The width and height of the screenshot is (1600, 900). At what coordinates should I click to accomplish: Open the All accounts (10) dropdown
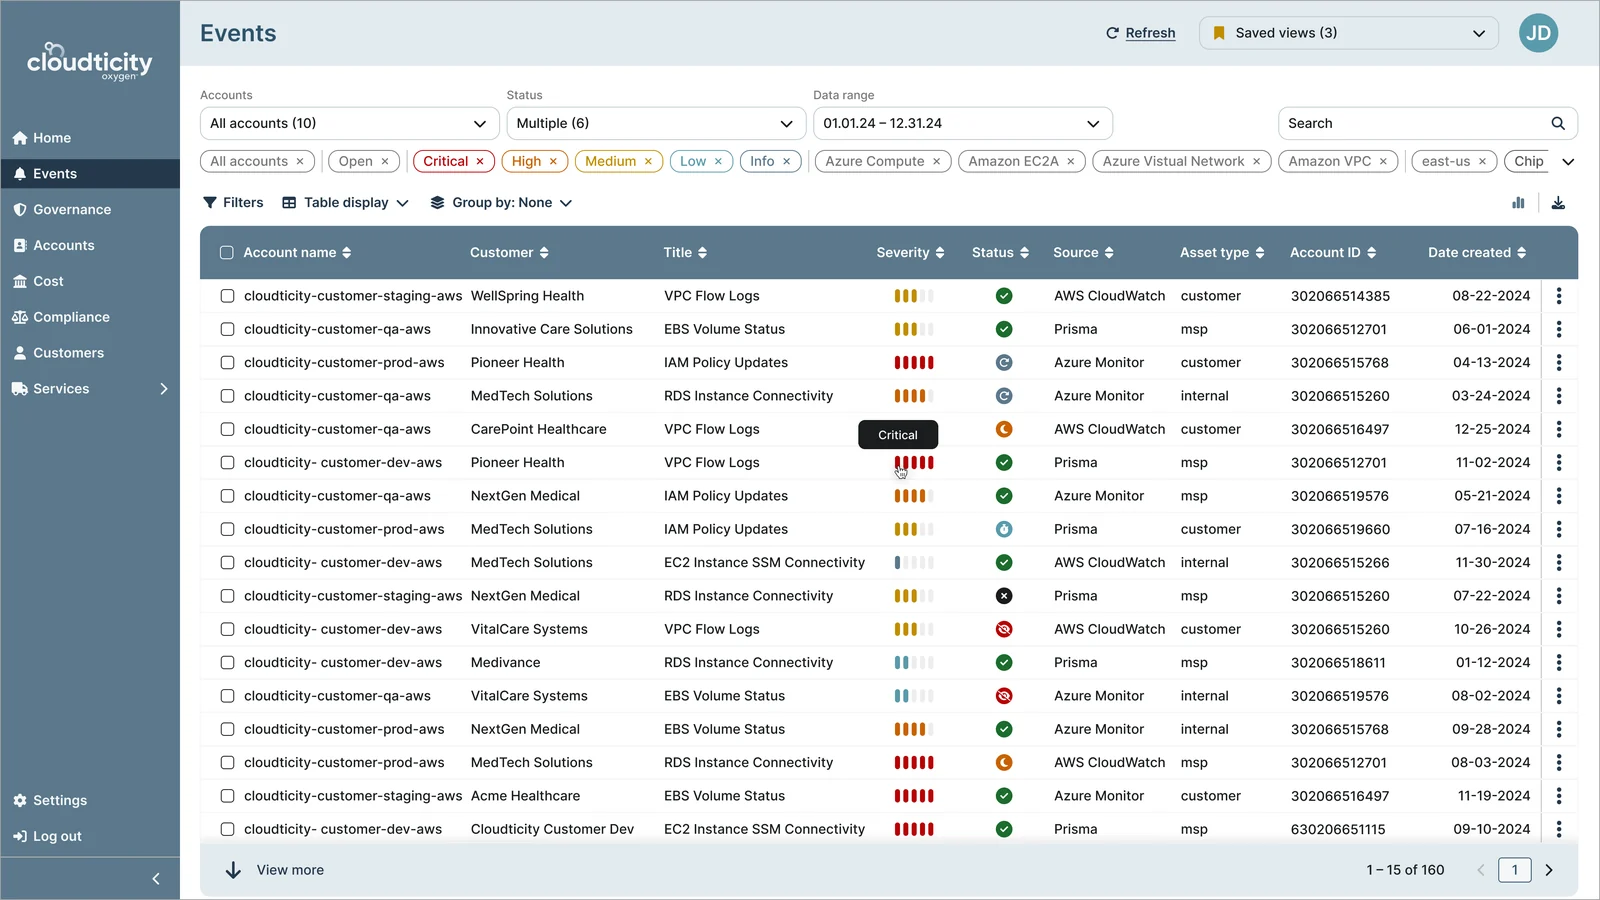pos(349,124)
